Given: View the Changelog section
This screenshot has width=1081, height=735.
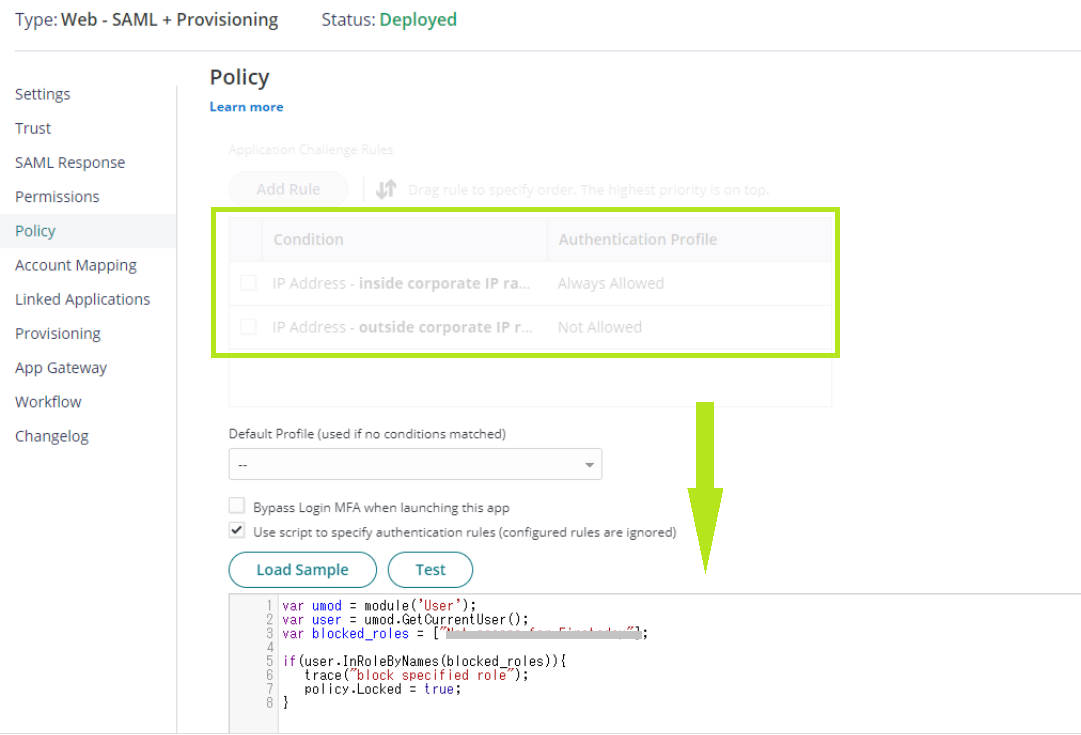Looking at the screenshot, I should [52, 436].
